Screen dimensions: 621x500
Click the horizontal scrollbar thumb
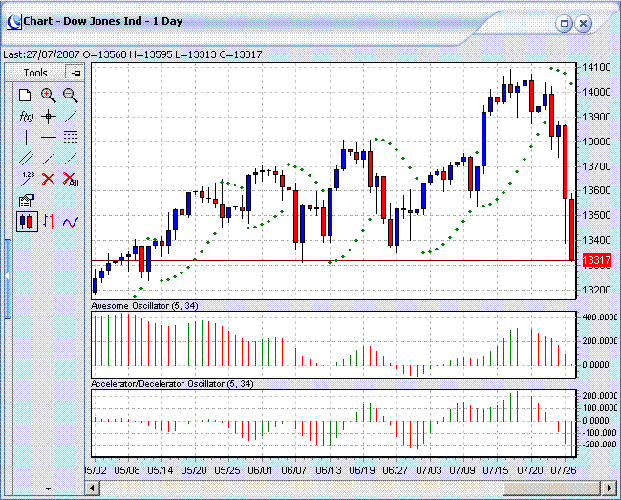tap(552, 488)
